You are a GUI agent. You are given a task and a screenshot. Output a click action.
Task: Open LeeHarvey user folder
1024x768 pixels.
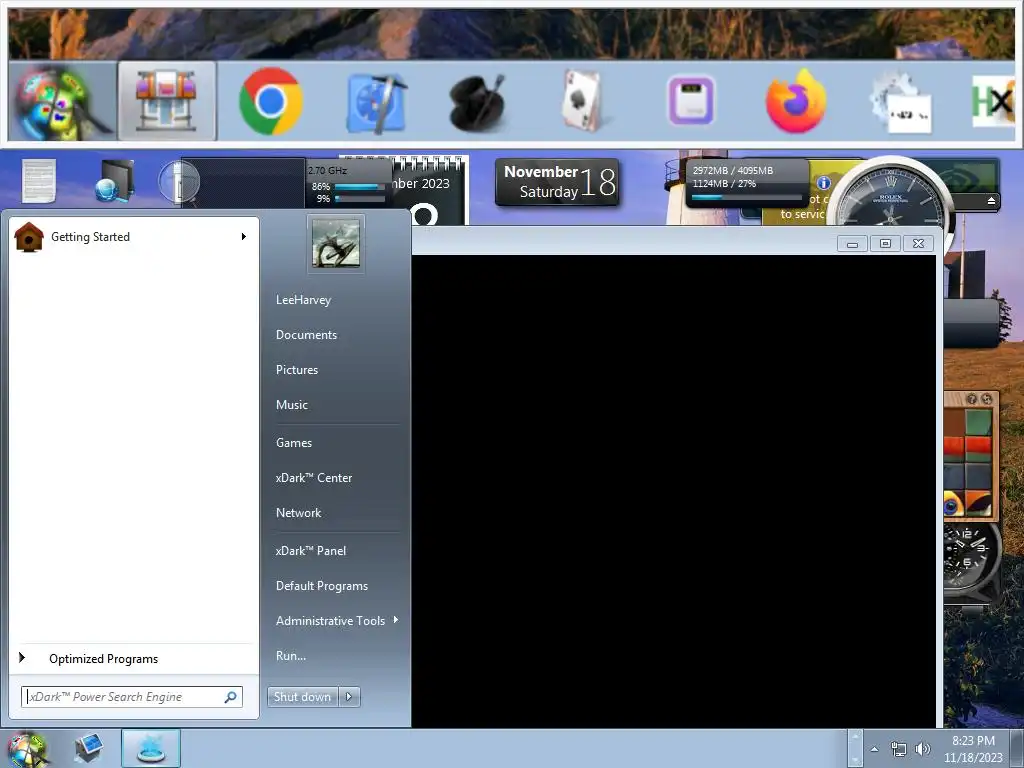[303, 300]
